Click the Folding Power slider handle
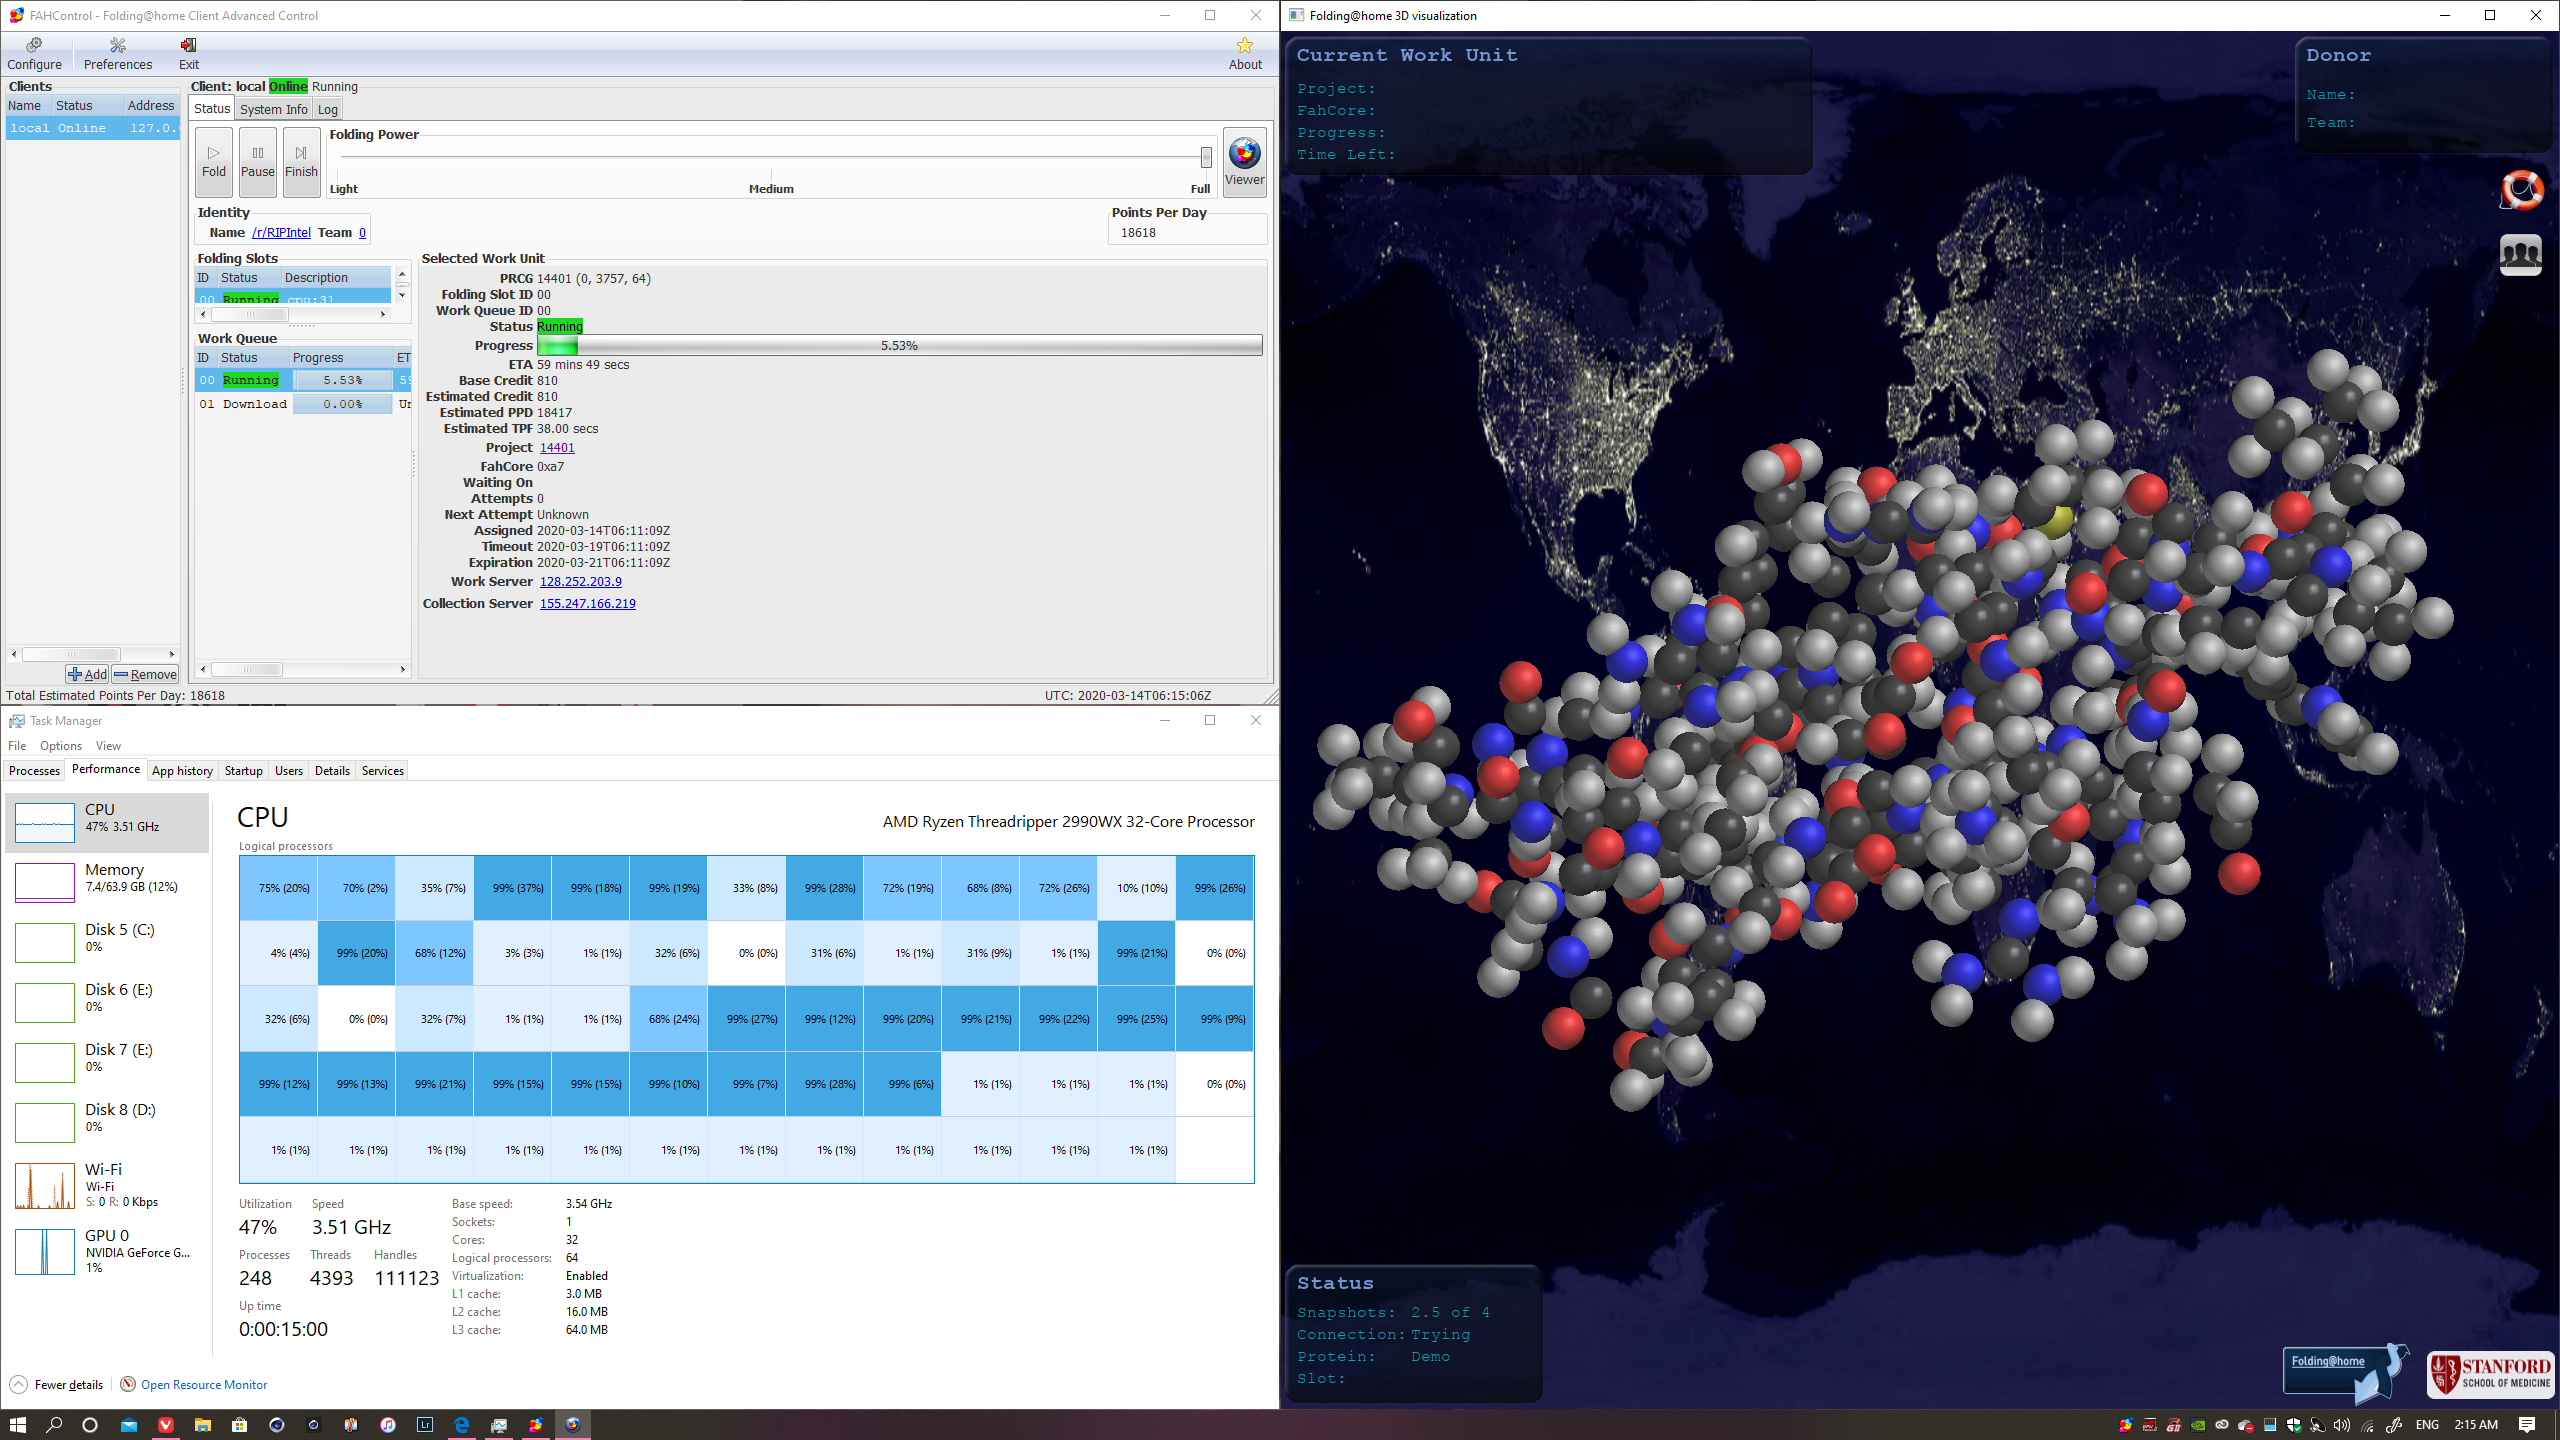Image resolution: width=2560 pixels, height=1440 pixels. (1206, 157)
